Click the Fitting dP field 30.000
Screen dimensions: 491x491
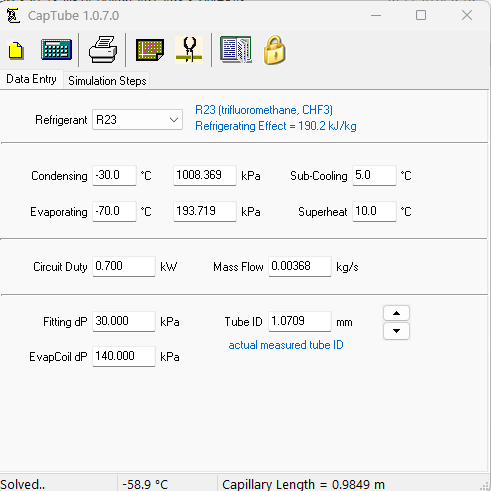click(x=124, y=321)
